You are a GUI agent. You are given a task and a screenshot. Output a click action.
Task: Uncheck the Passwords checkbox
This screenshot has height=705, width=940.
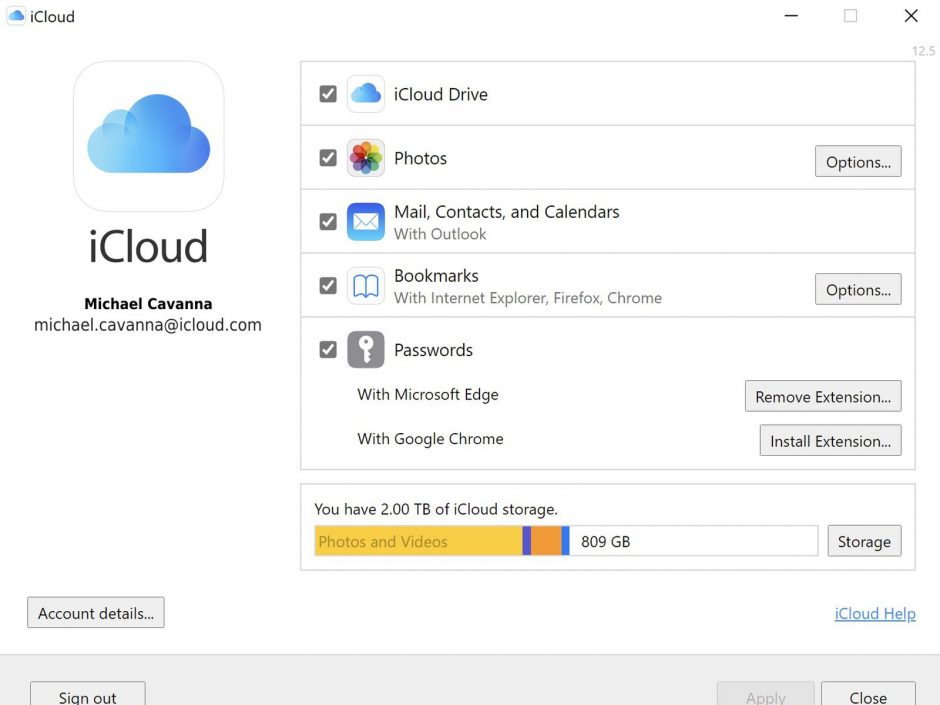coord(328,350)
